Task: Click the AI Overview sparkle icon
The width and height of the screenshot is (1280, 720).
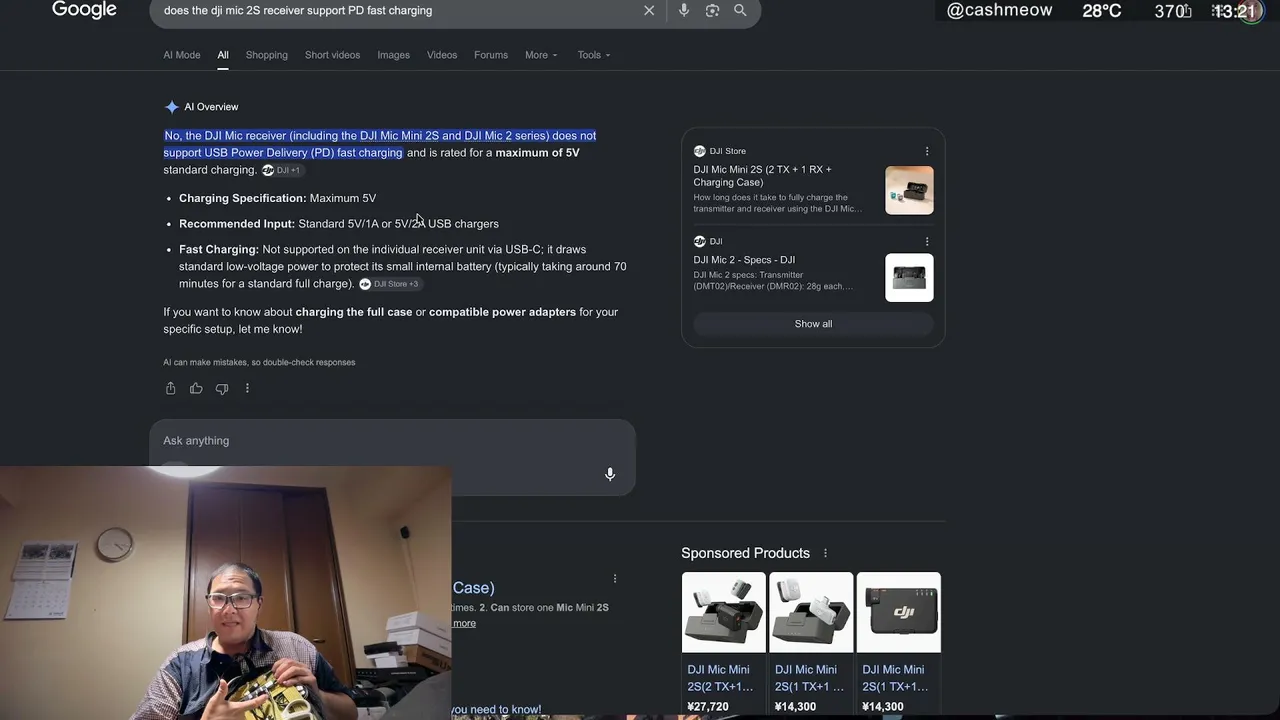Action: click(x=172, y=107)
